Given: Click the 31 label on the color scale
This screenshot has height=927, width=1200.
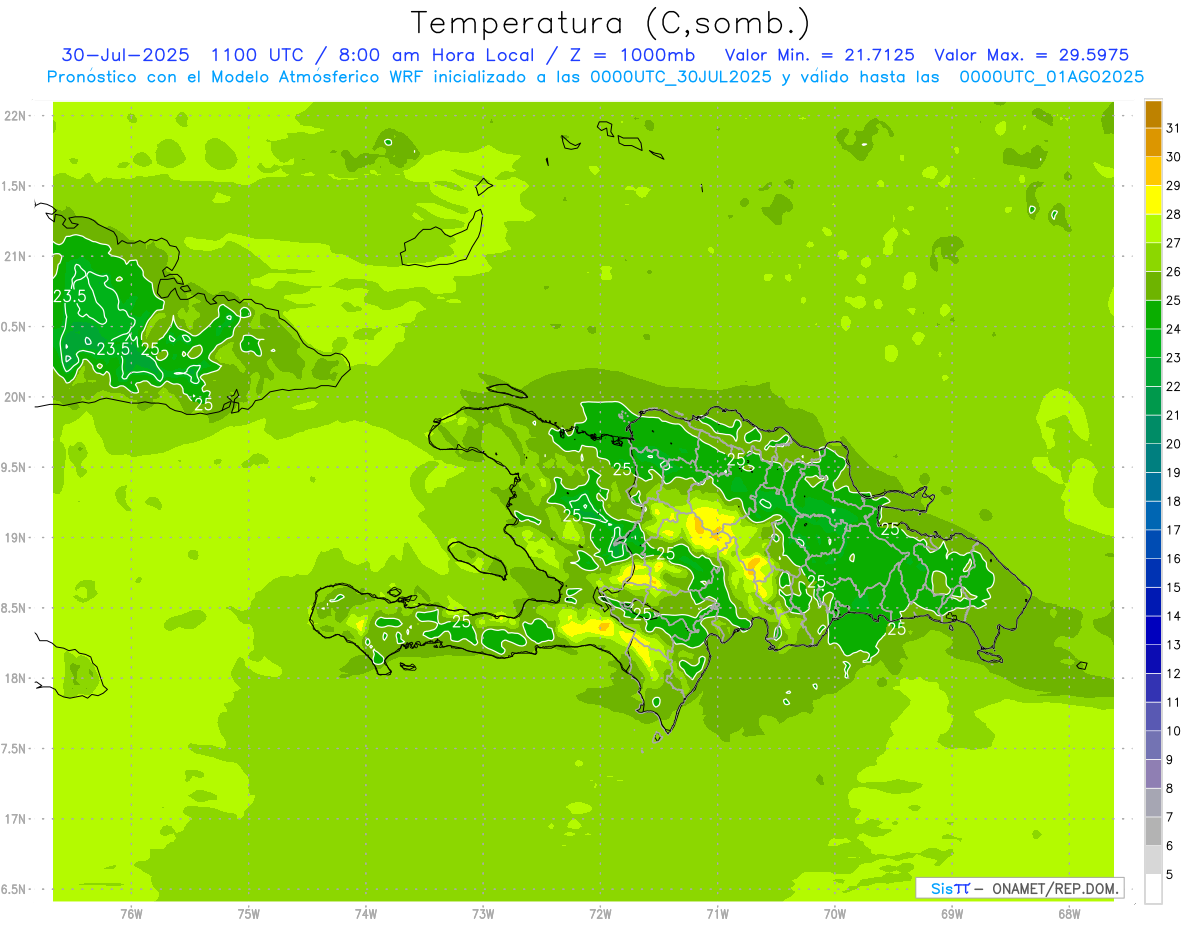Looking at the screenshot, I should click(x=1173, y=128).
